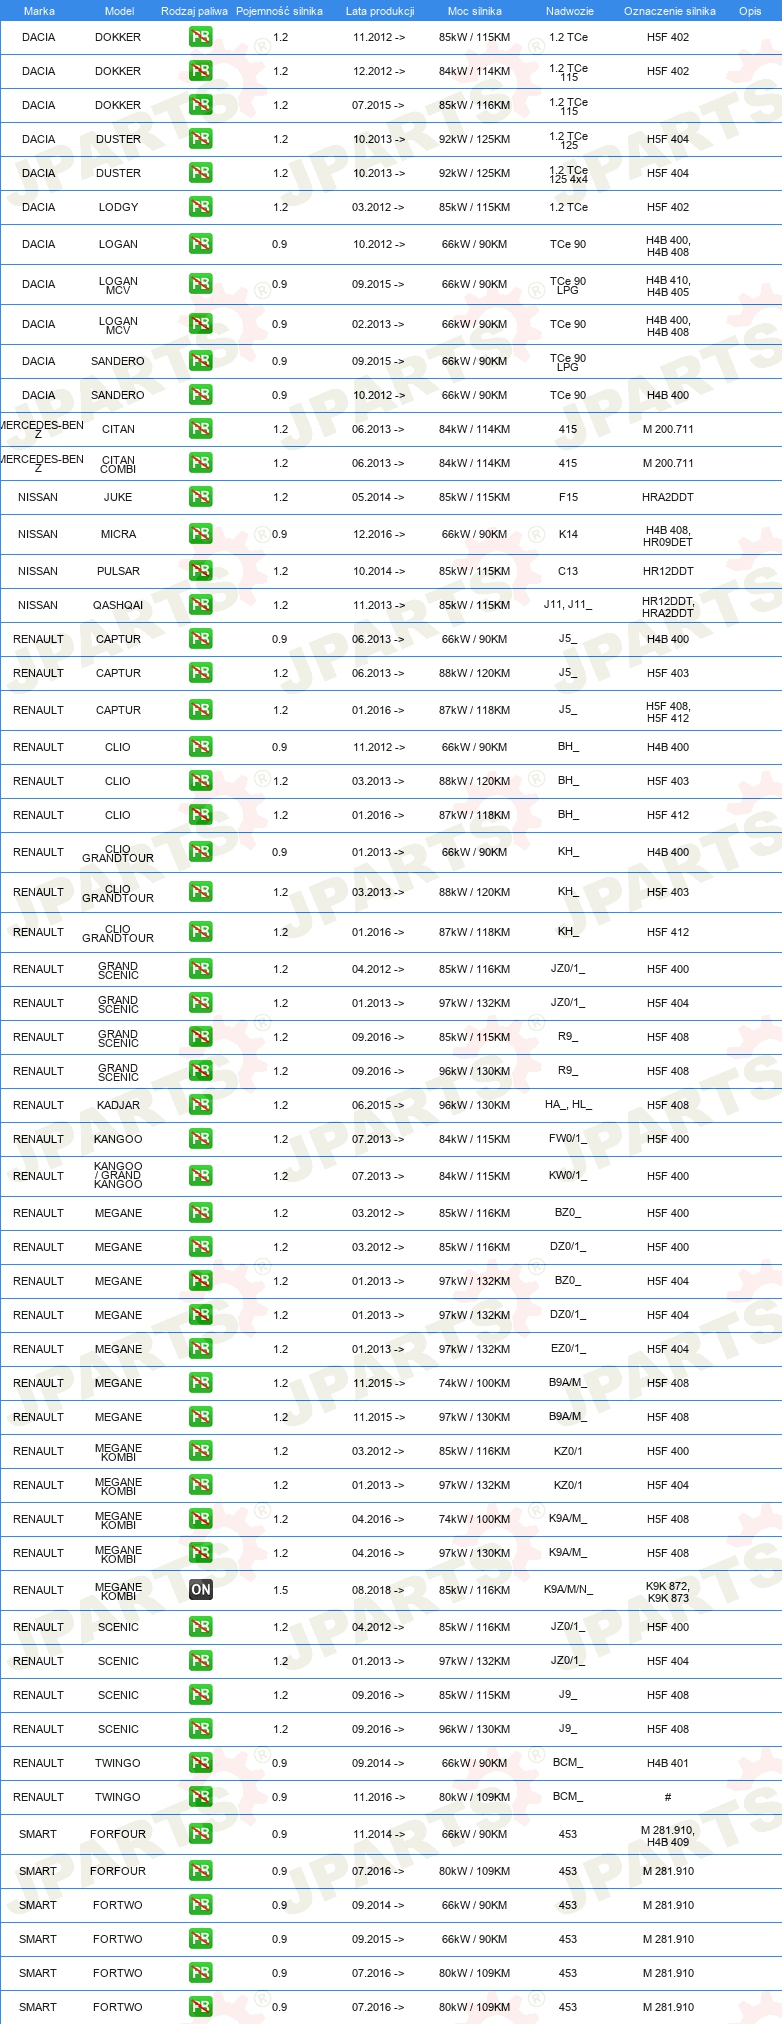This screenshot has width=782, height=2024.
Task: Click the petrol icon in the Dacia Lodgy row
Action: coord(201,207)
